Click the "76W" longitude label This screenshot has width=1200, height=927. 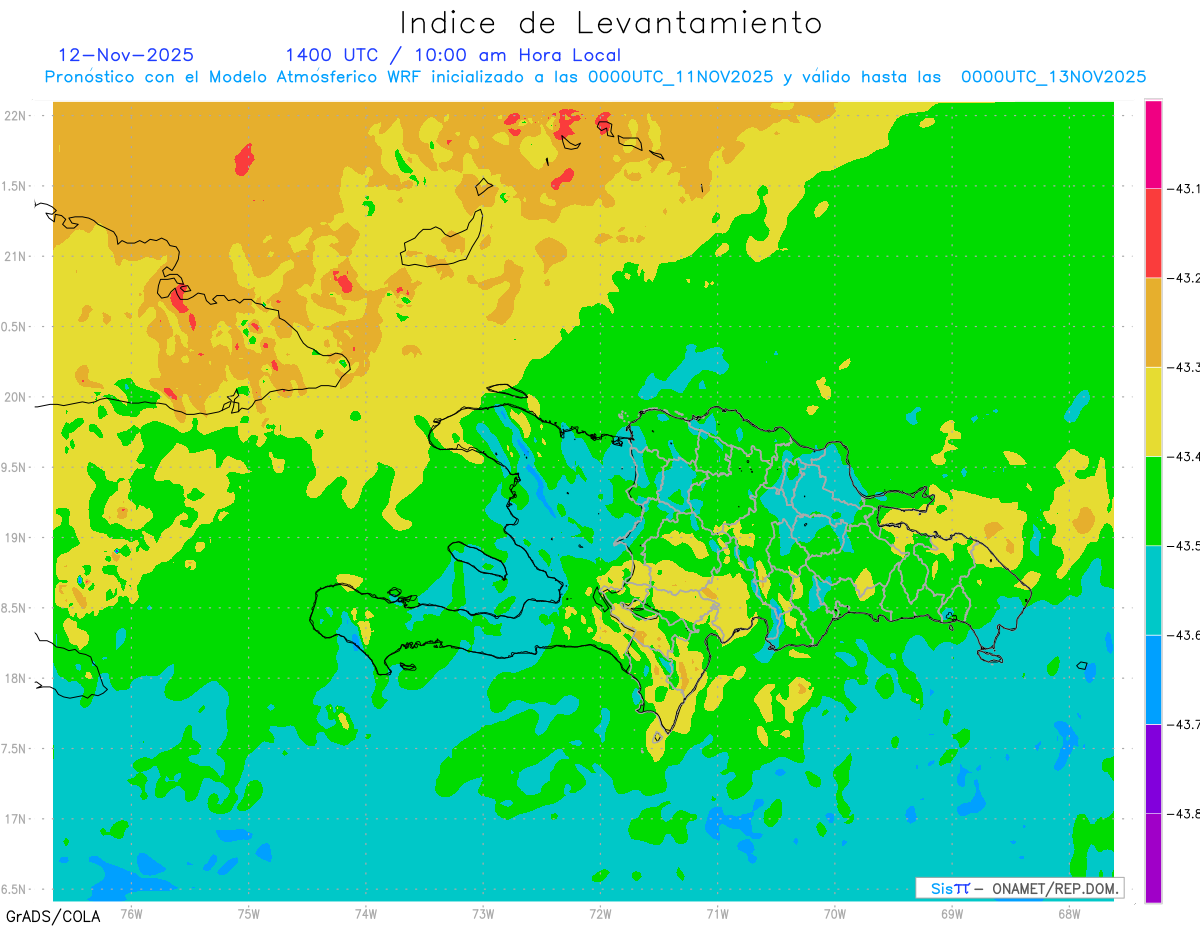click(x=131, y=913)
